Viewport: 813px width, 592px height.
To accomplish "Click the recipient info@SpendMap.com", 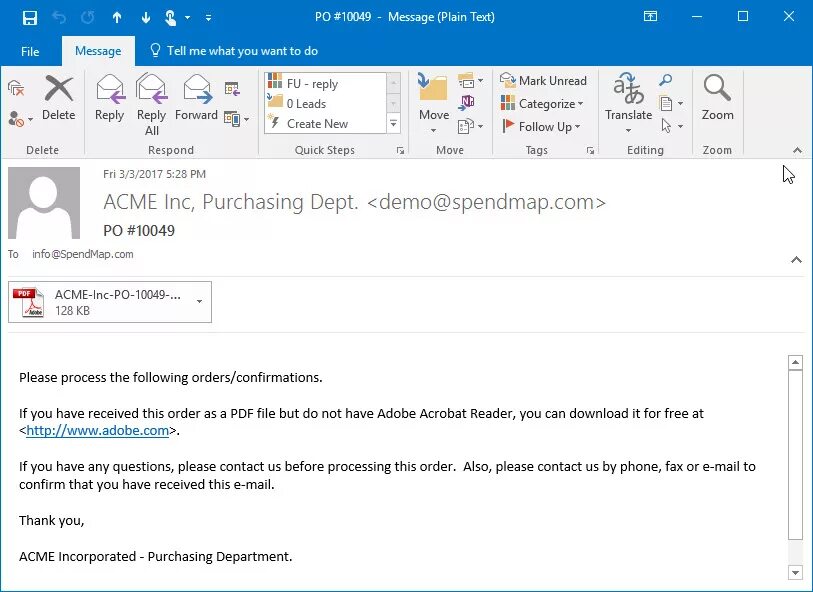I will tap(82, 254).
